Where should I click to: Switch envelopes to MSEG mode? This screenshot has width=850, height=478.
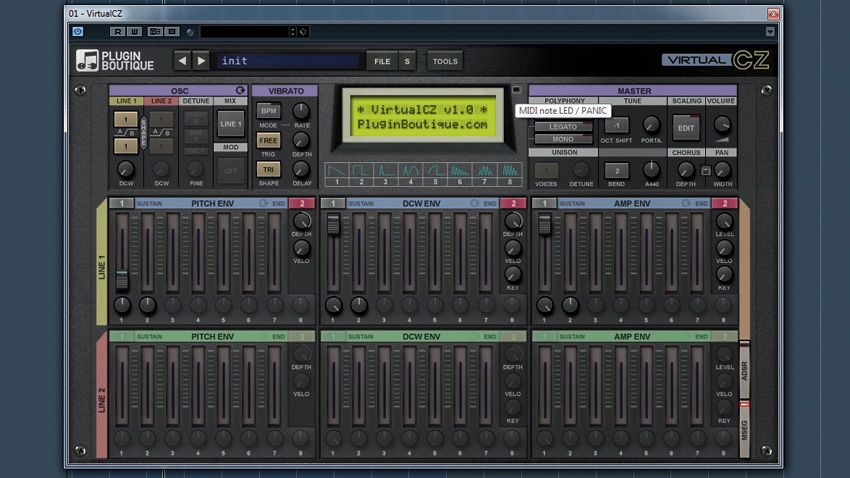(x=745, y=430)
